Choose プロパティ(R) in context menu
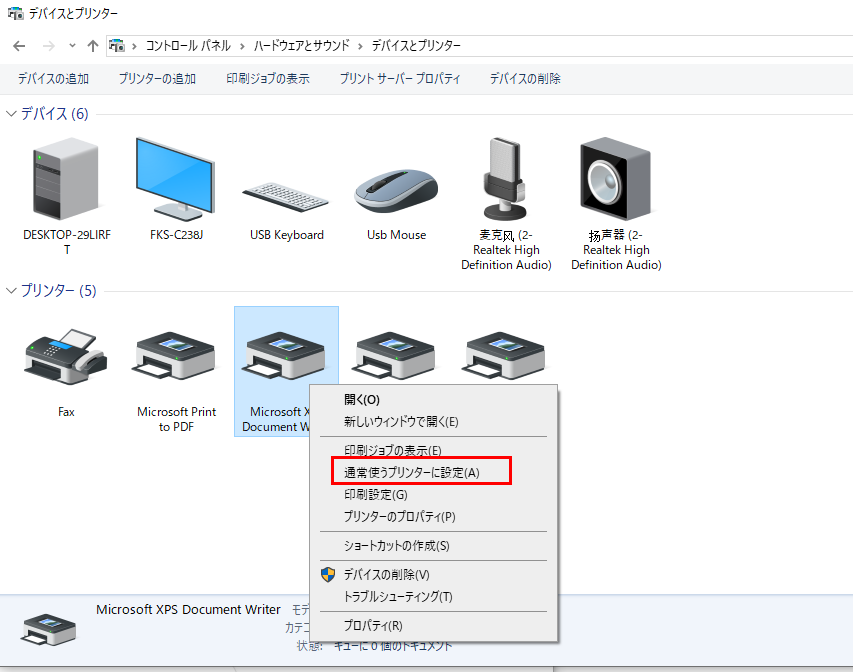This screenshot has height=672, width=853. (433, 626)
